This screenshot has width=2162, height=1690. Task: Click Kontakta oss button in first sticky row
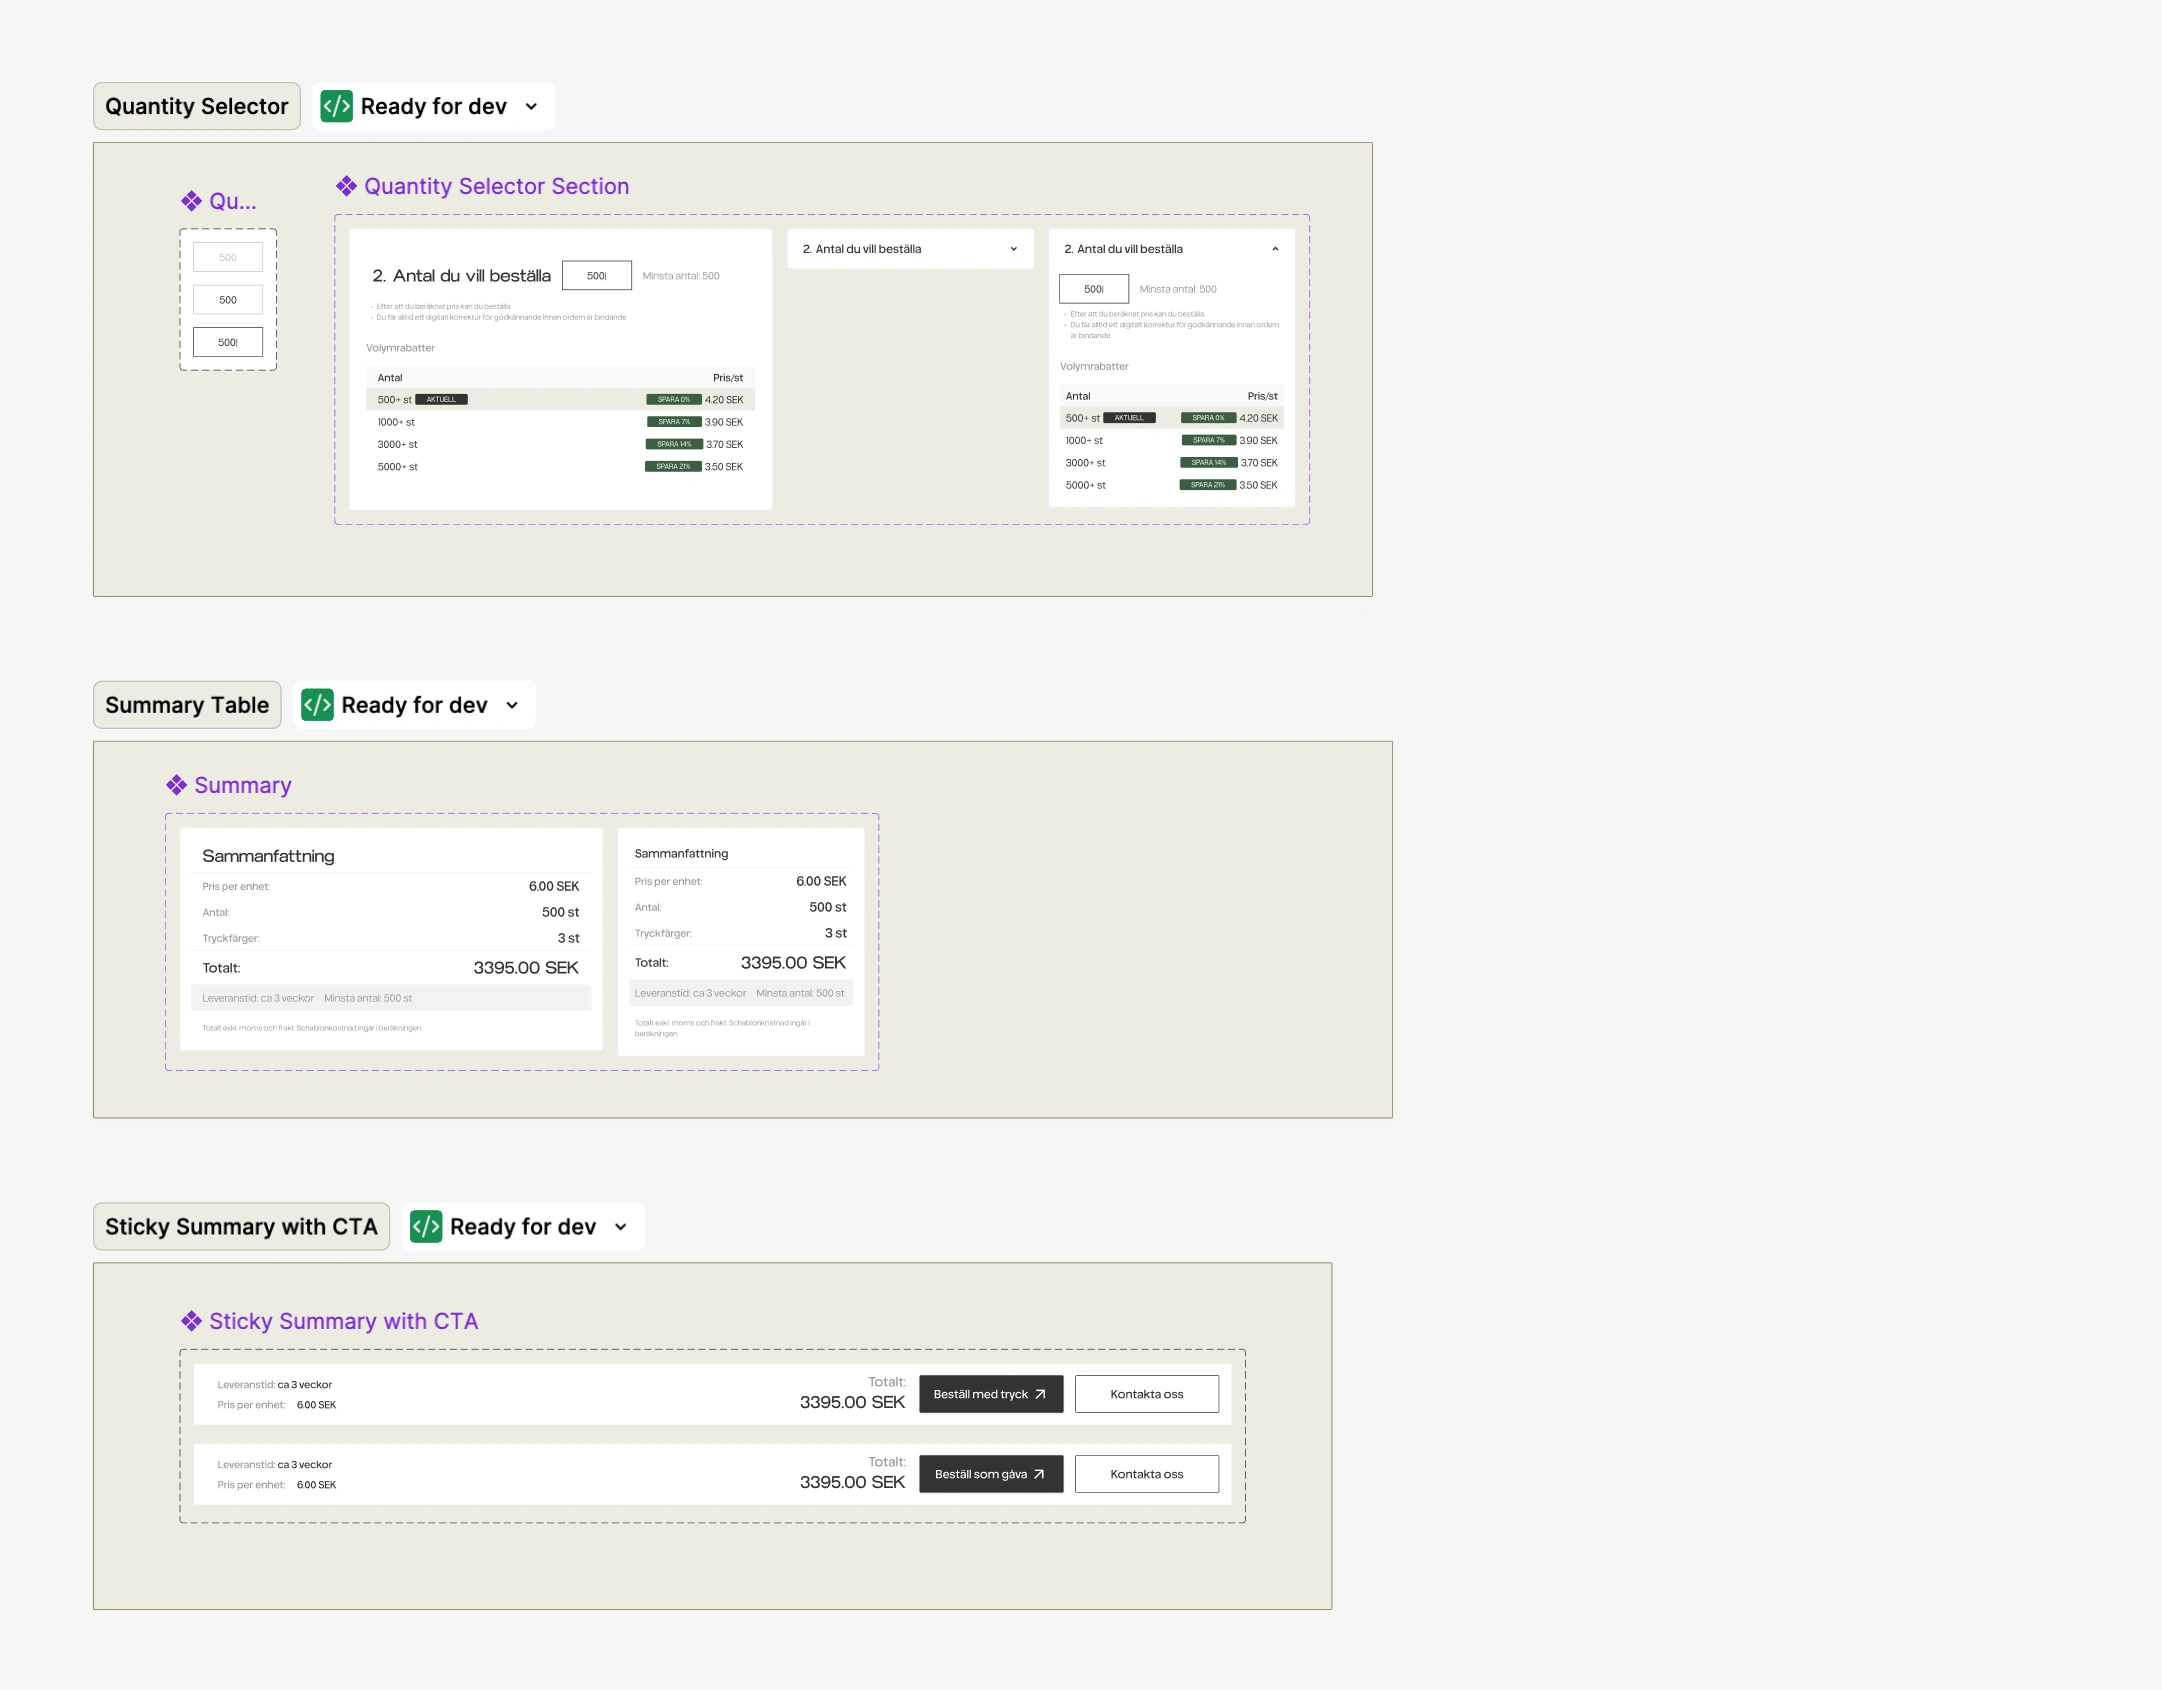(x=1146, y=1394)
